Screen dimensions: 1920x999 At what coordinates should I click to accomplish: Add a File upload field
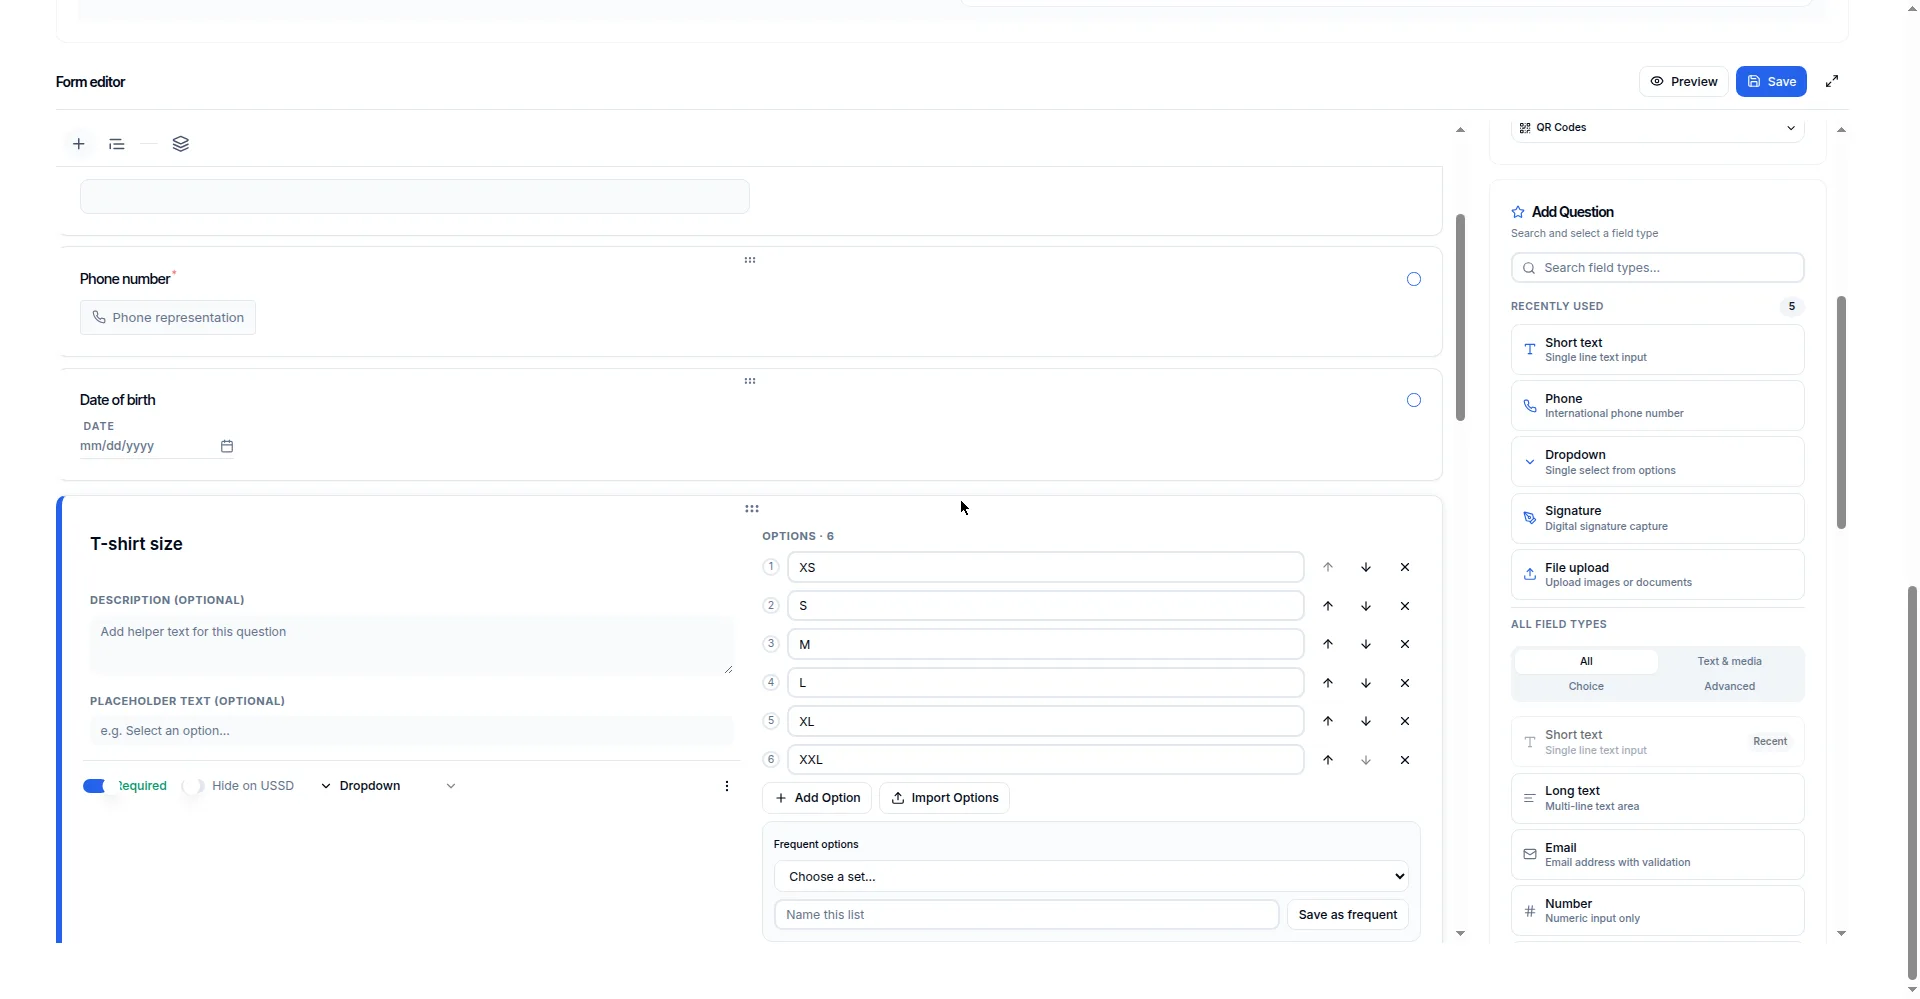click(1657, 575)
